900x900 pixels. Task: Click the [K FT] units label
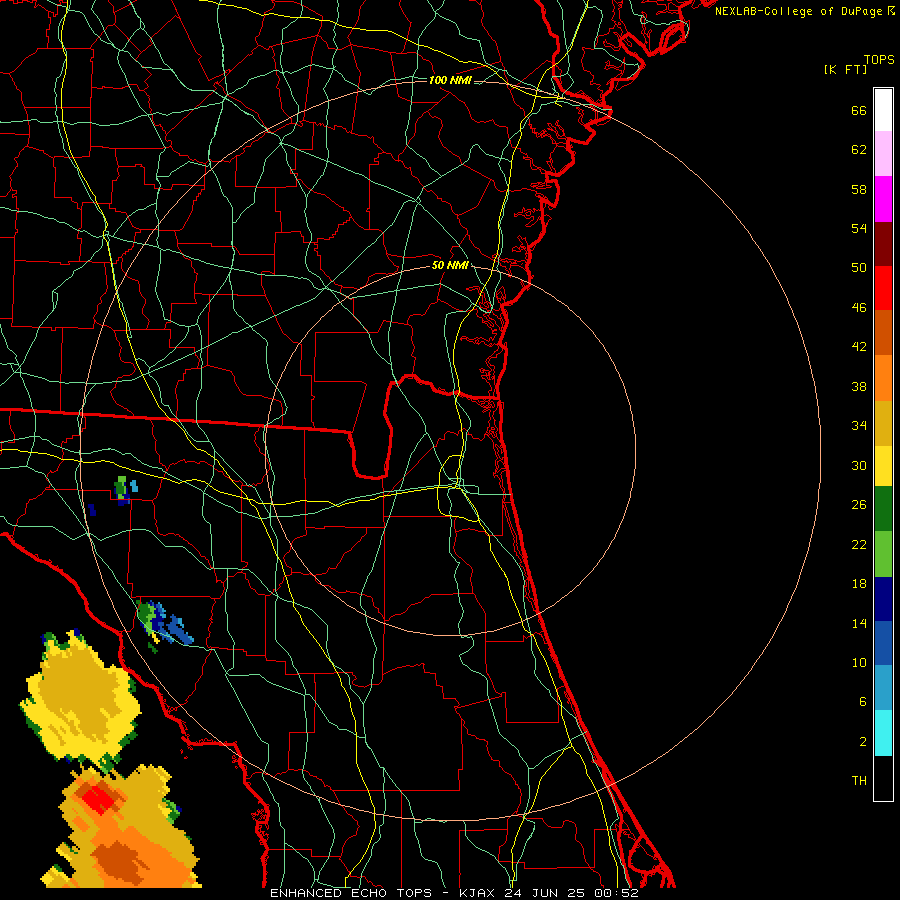click(845, 69)
